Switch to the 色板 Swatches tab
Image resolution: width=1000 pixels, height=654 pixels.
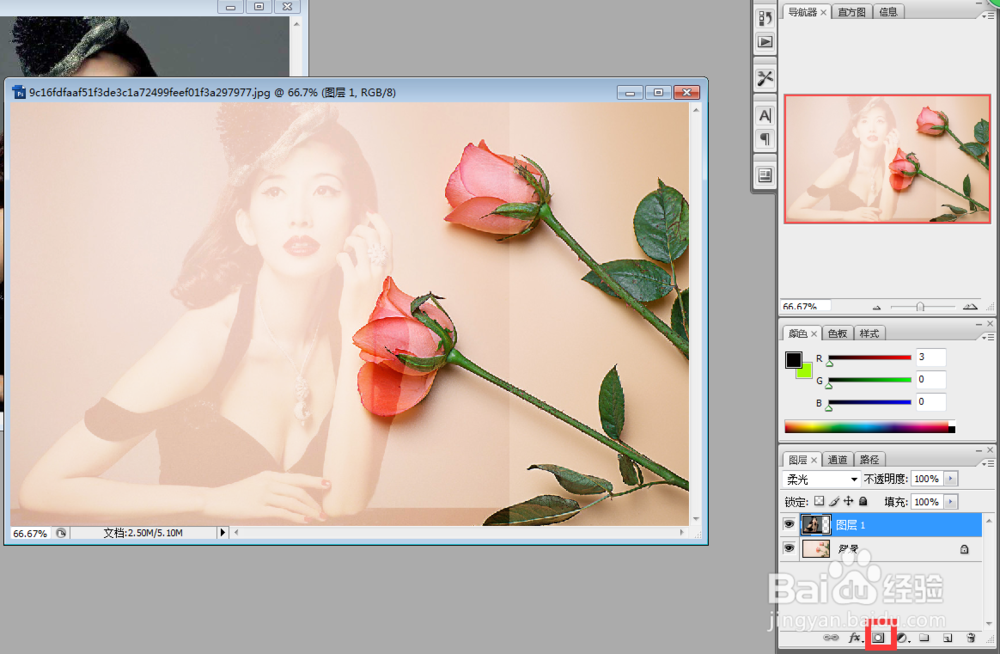point(837,334)
